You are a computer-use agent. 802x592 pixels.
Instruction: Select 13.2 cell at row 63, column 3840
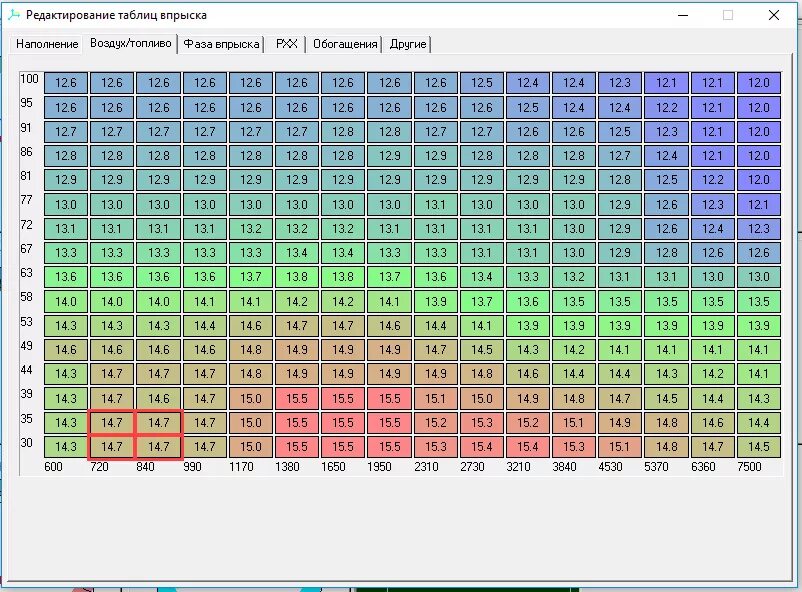(574, 277)
